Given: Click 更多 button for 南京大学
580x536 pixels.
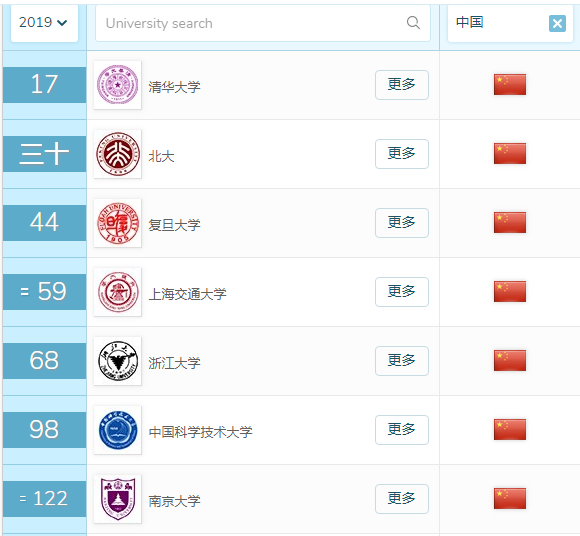Looking at the screenshot, I should 402,499.
